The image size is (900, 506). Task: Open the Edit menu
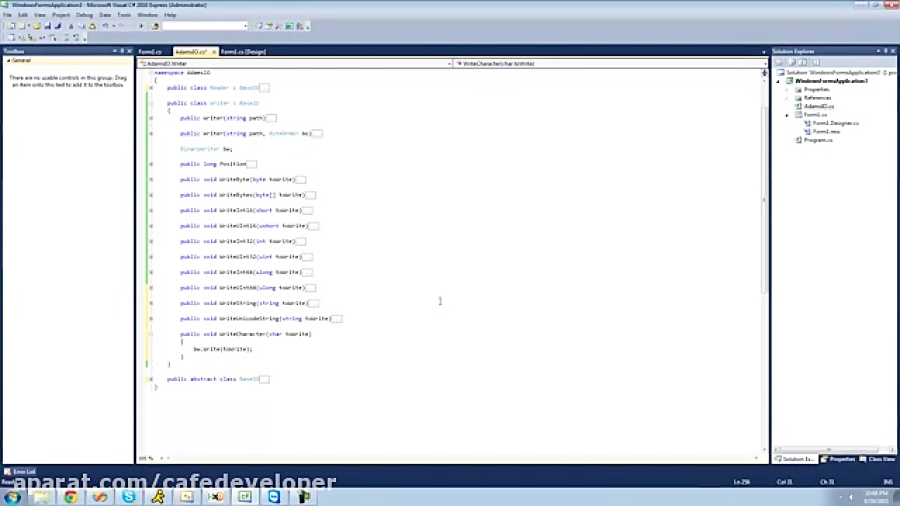pyautogui.click(x=23, y=15)
